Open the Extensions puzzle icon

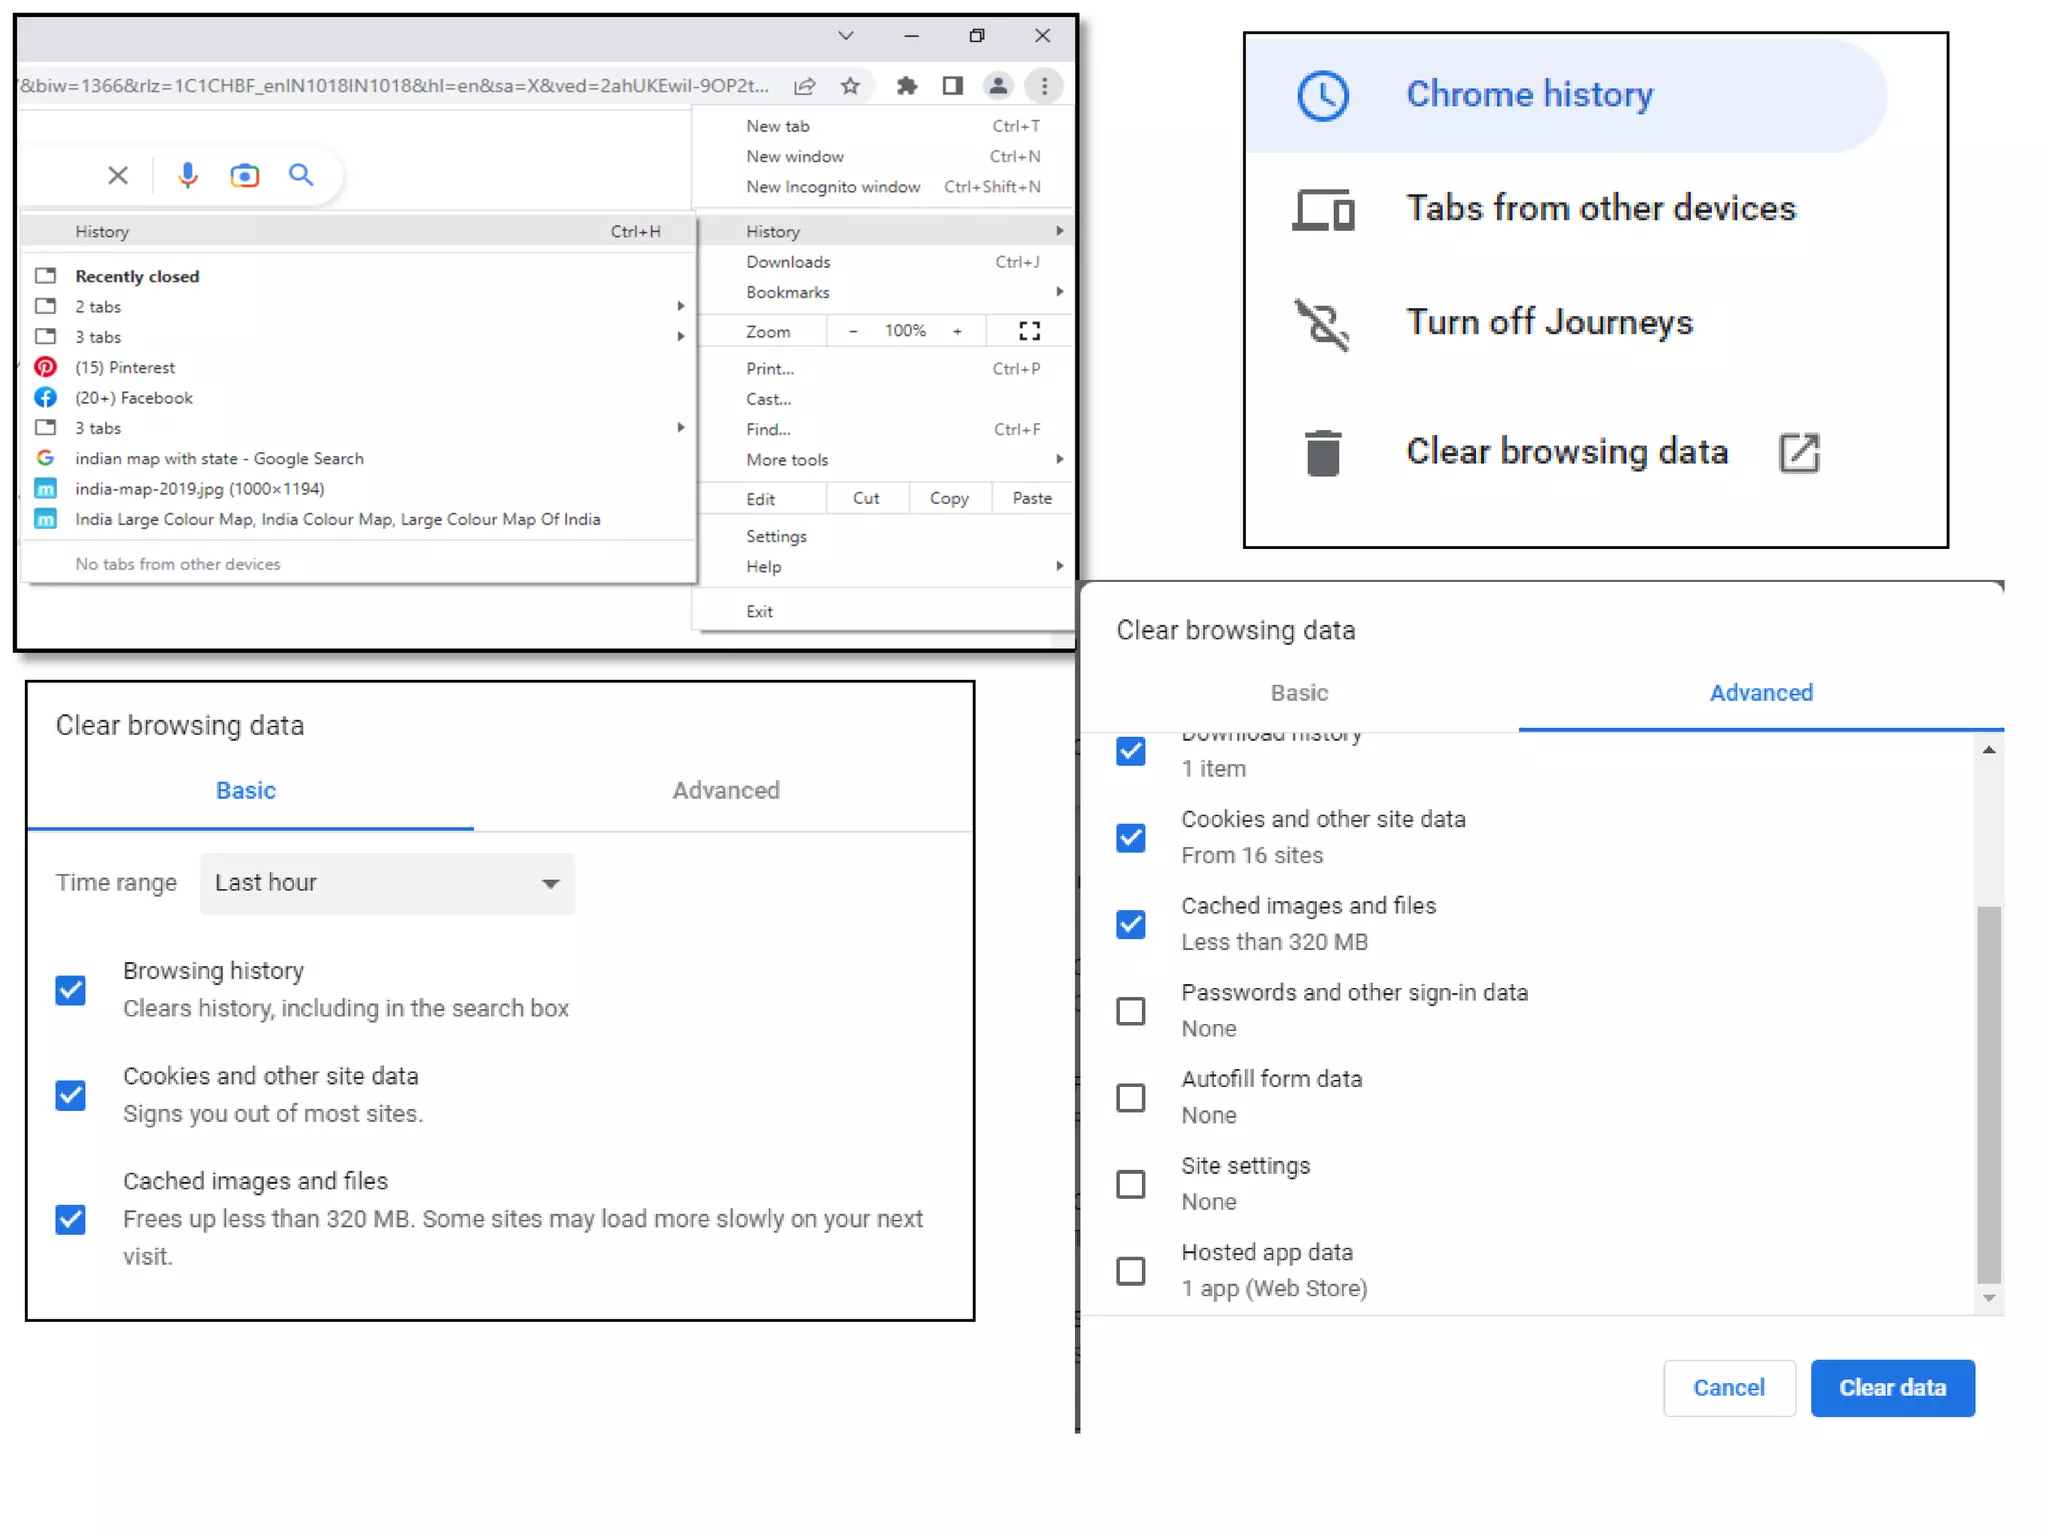coord(906,86)
